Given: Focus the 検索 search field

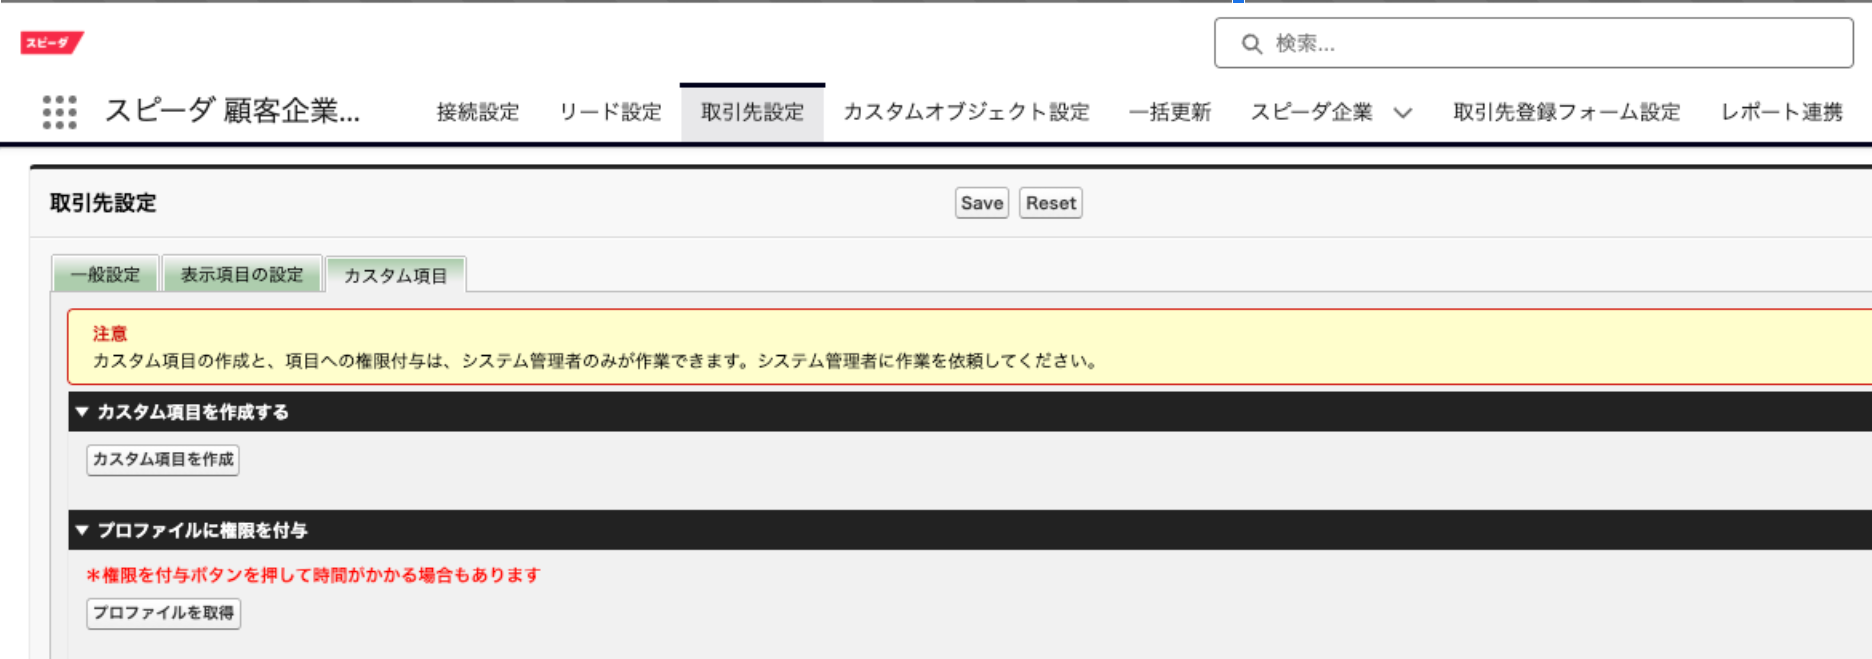Looking at the screenshot, I should coord(1534,43).
